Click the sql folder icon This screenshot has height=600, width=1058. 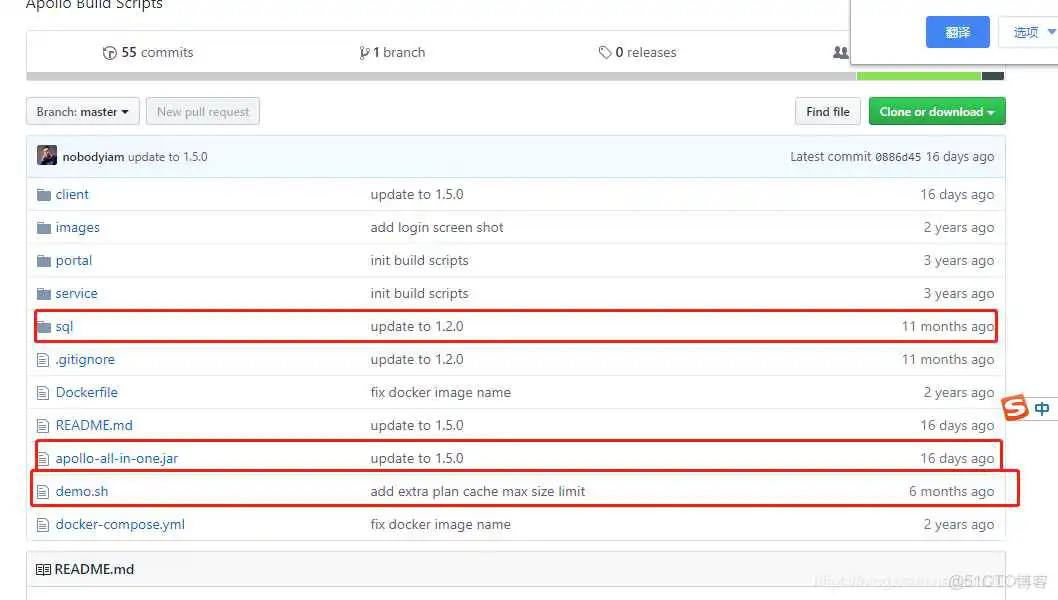coord(43,326)
